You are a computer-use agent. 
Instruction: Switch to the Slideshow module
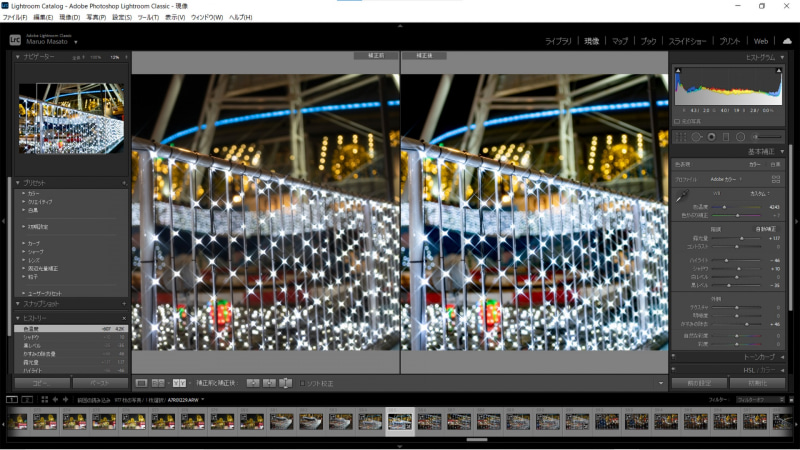[x=687, y=41]
